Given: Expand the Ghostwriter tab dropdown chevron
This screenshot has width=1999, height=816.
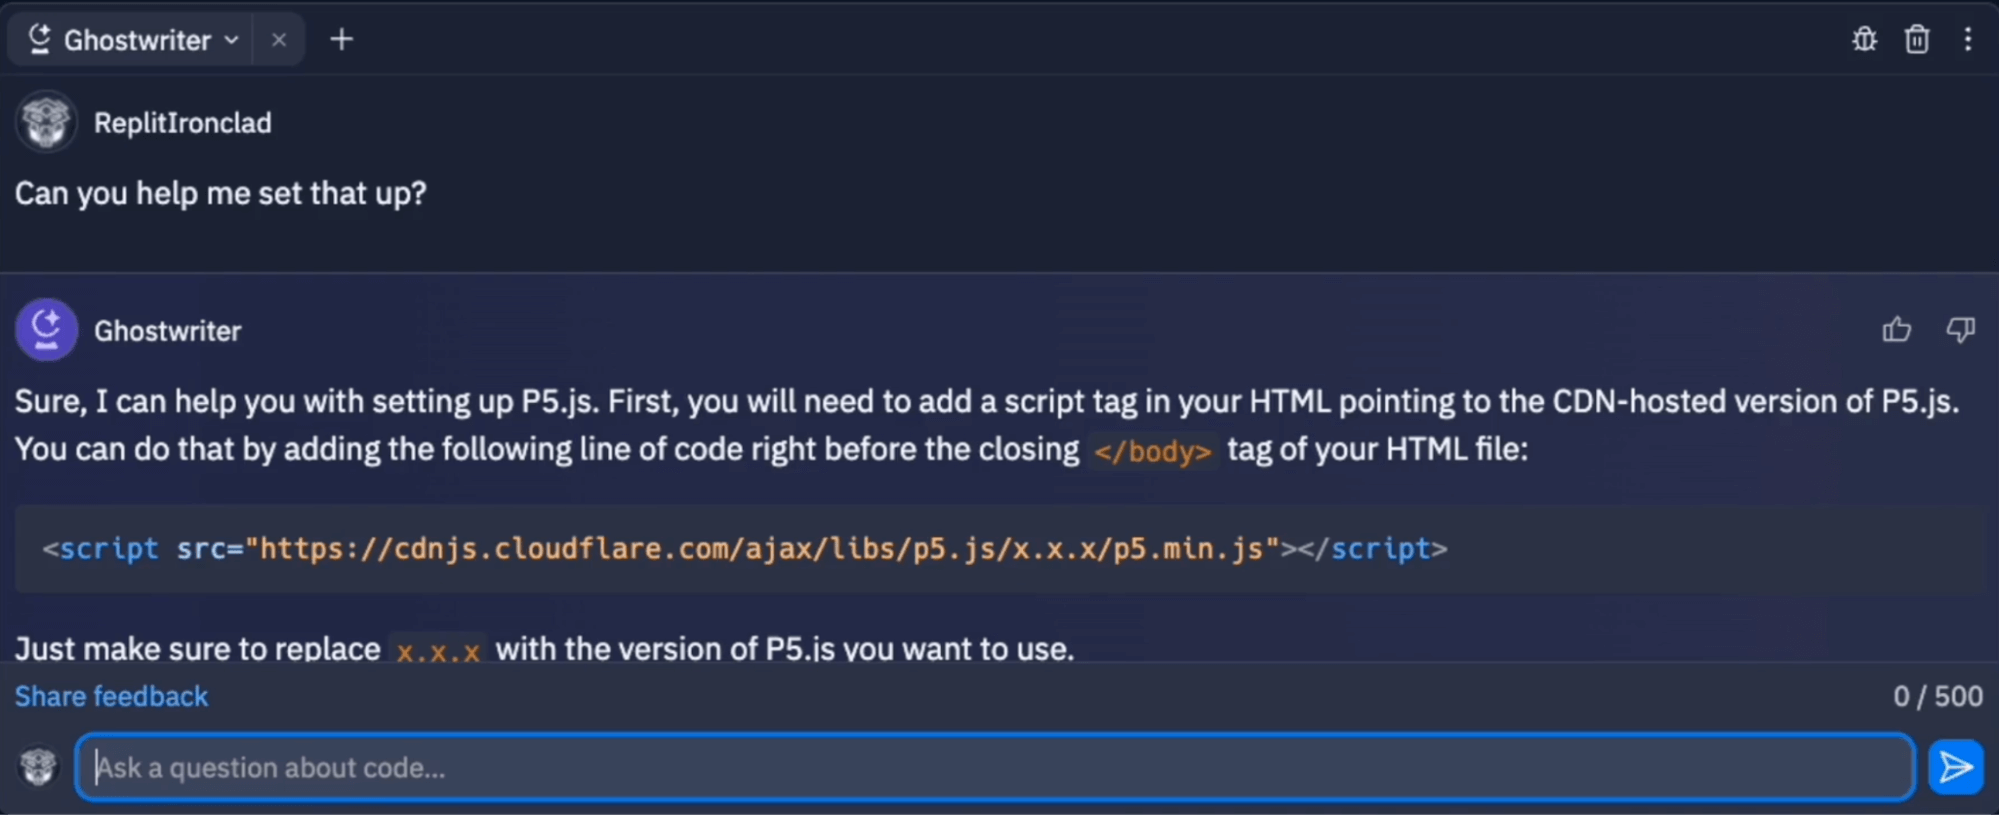Looking at the screenshot, I should pyautogui.click(x=232, y=40).
